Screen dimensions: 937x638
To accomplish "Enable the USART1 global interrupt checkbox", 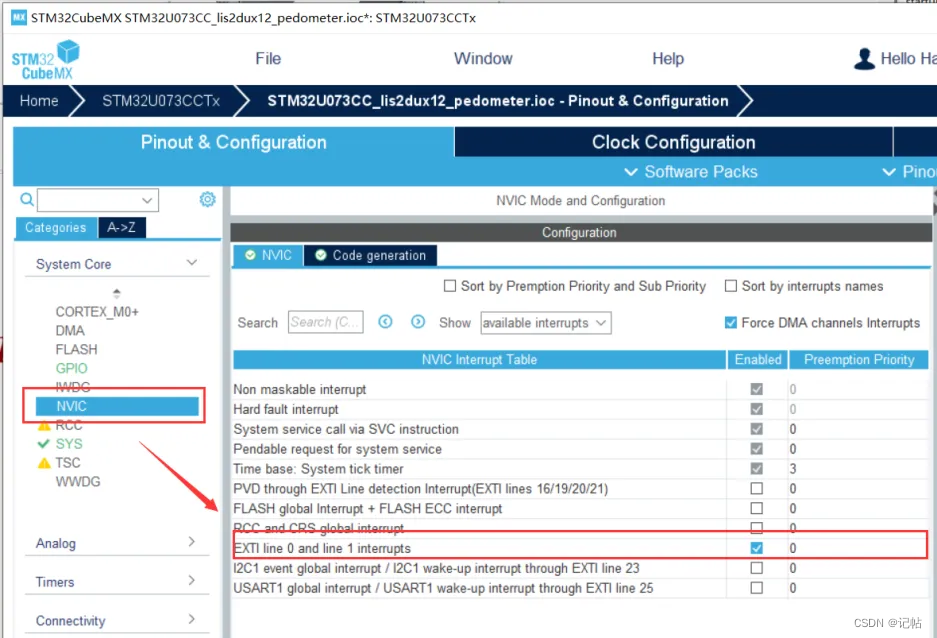I will click(757, 588).
